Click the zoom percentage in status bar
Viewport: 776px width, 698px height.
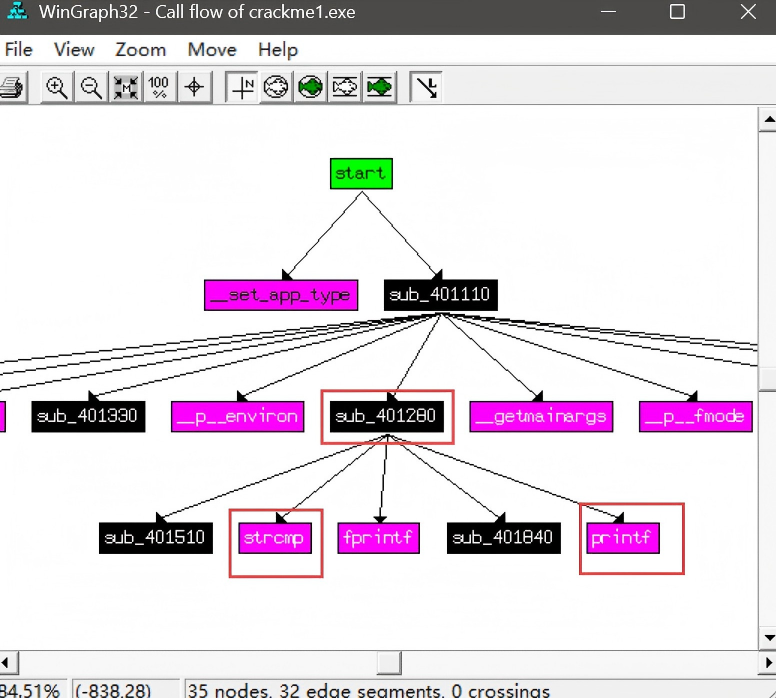pos(30,691)
